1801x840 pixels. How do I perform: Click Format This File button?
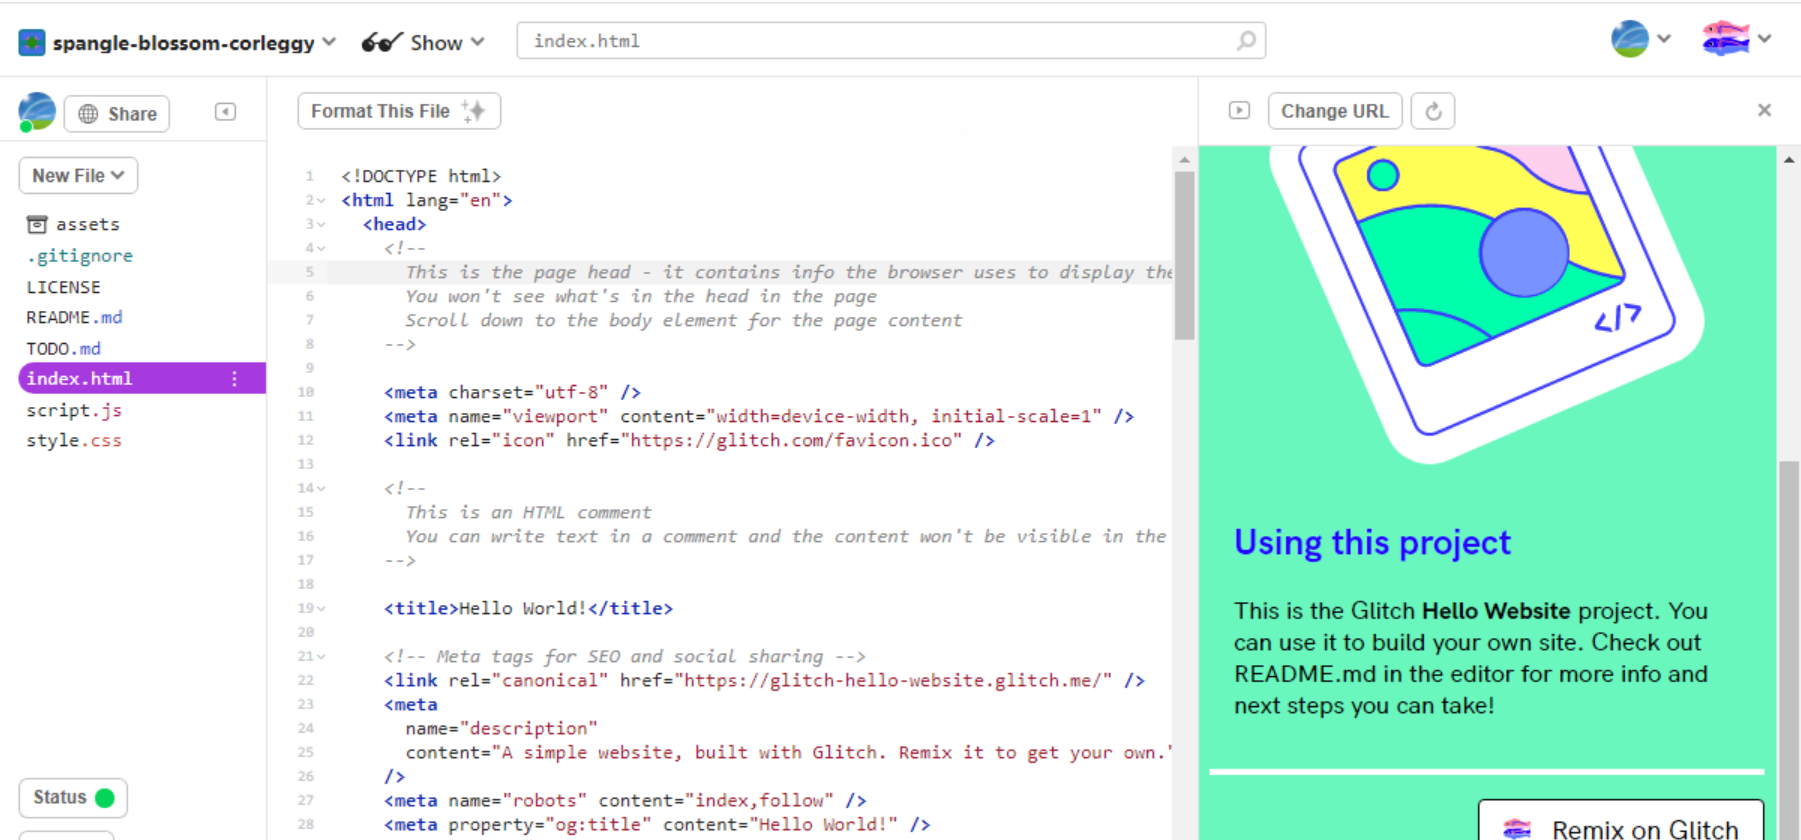click(399, 111)
